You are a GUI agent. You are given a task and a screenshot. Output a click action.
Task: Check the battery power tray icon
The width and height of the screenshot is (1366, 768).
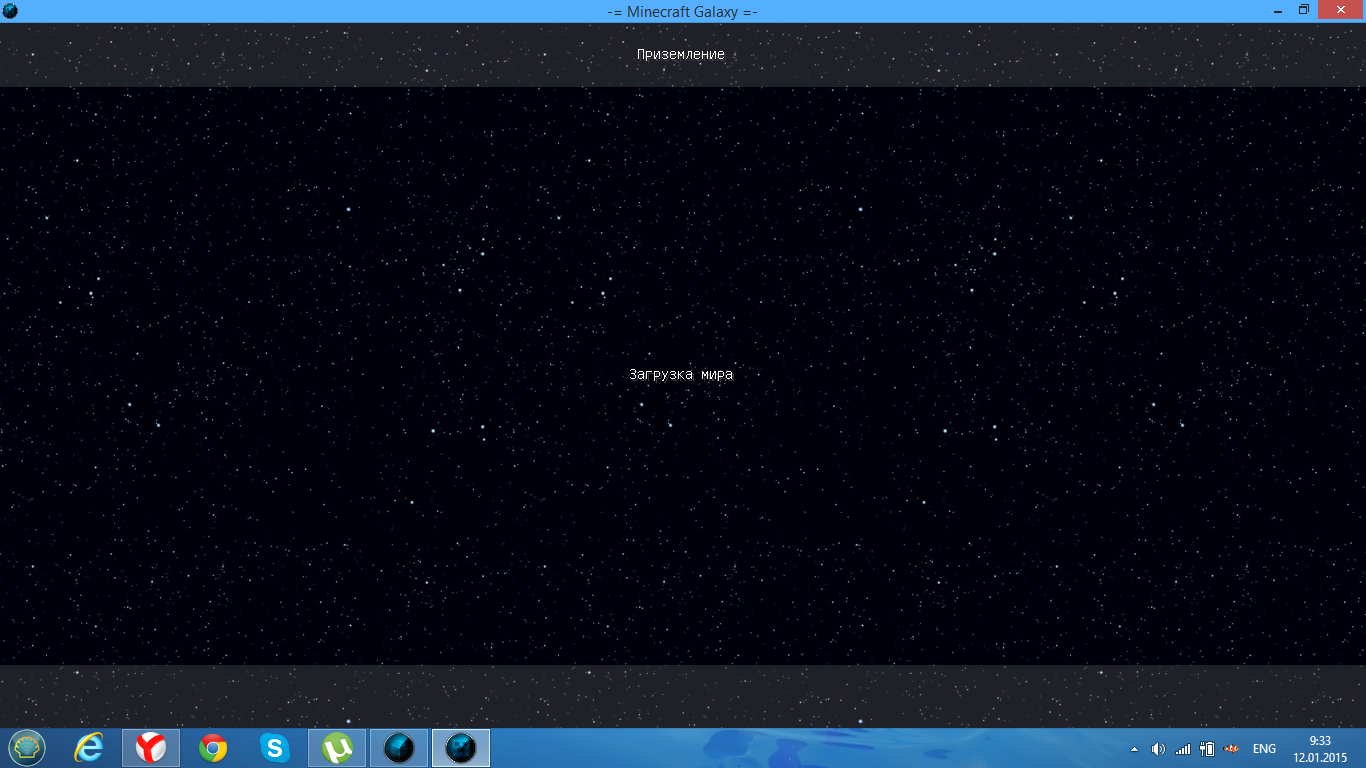(x=1207, y=749)
